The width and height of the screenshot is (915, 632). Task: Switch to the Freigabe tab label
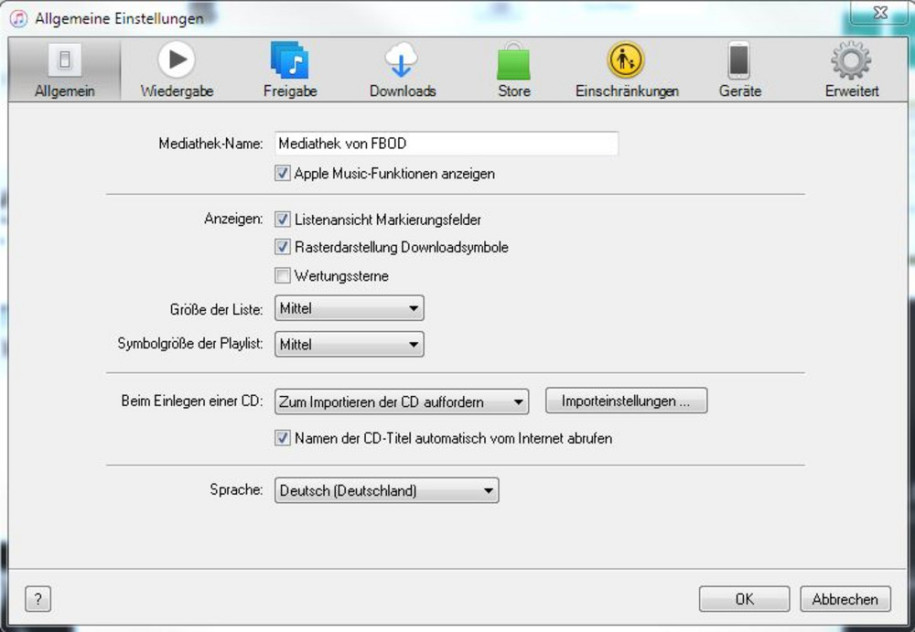click(x=290, y=91)
